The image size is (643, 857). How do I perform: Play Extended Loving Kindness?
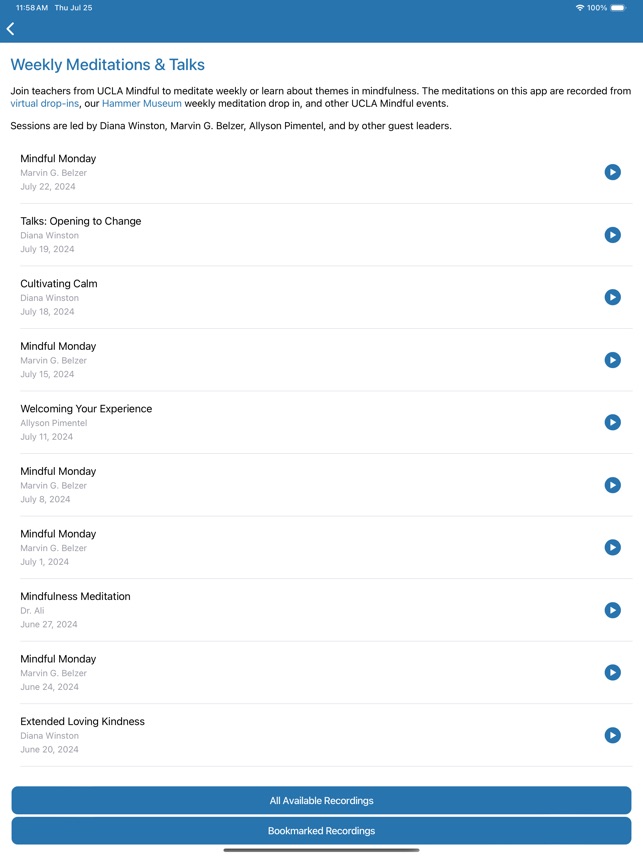pyautogui.click(x=613, y=735)
